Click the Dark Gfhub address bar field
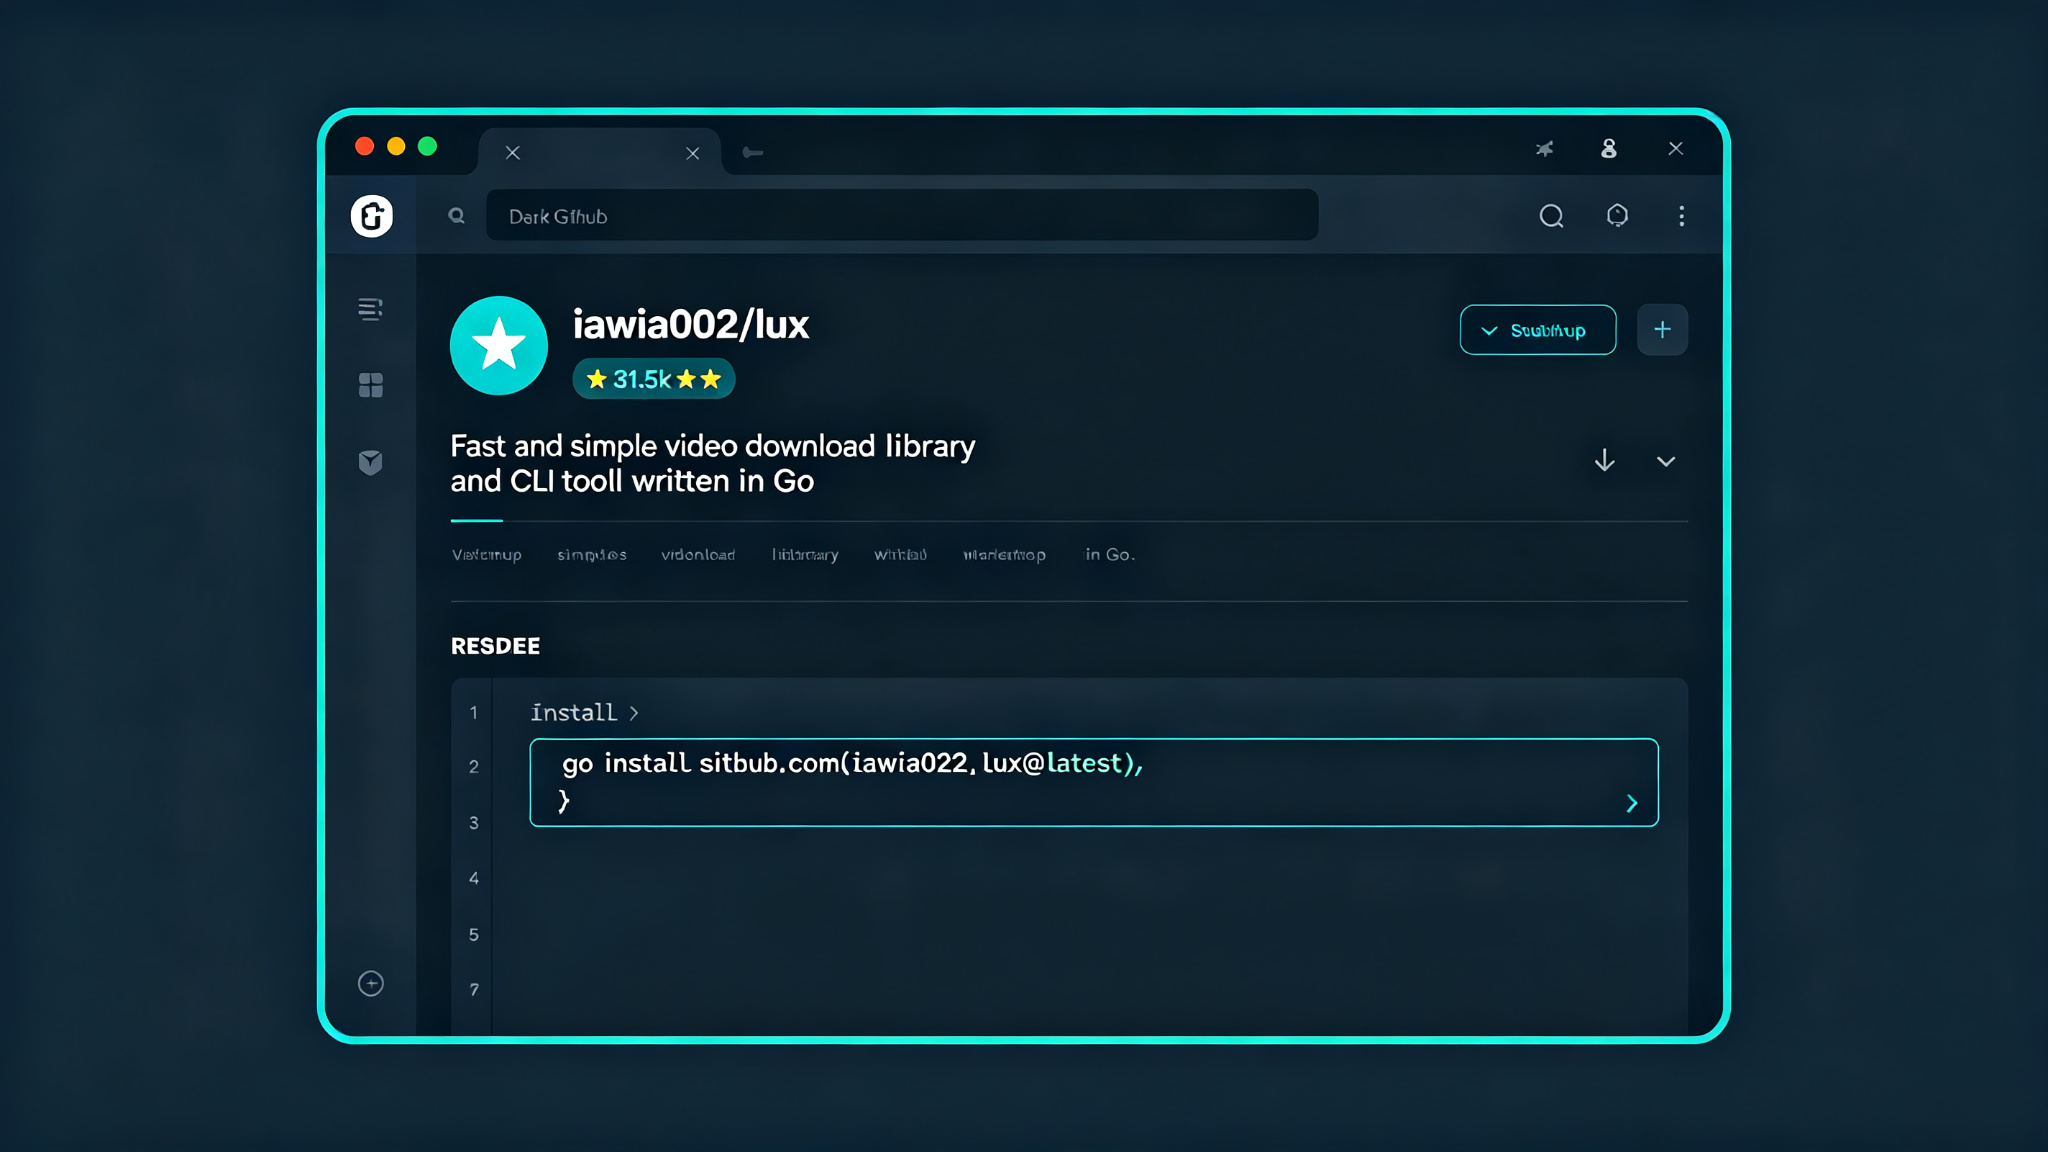The height and width of the screenshot is (1152, 2048). 902,215
